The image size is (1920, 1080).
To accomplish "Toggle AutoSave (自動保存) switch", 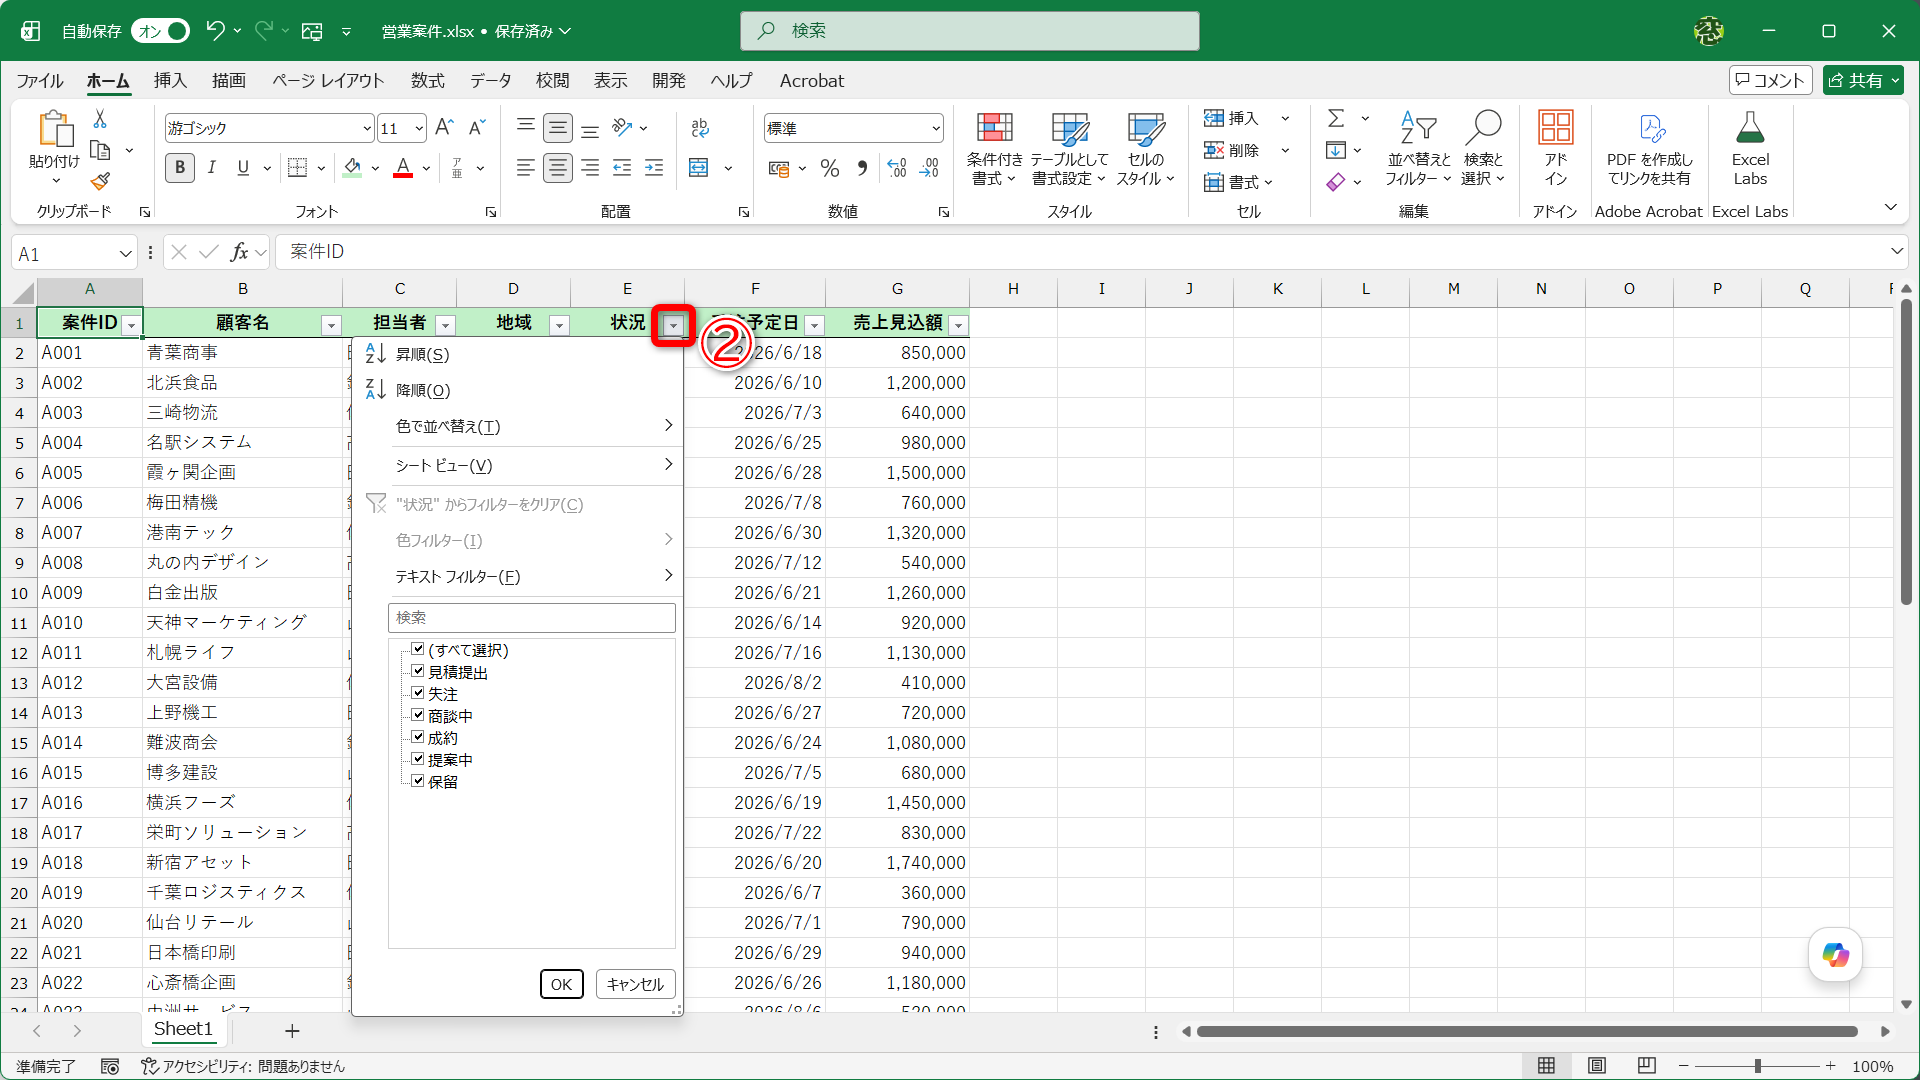I will click(x=160, y=31).
